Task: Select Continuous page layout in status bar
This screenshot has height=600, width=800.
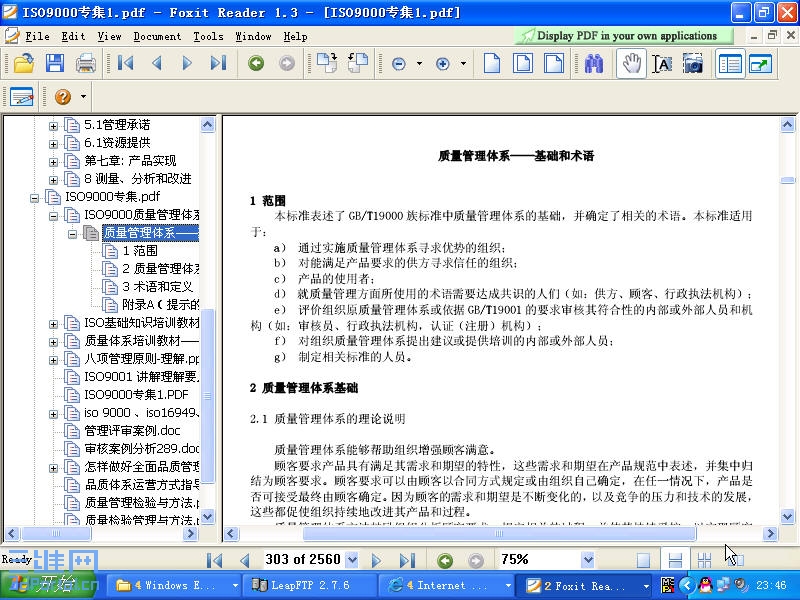Action: (x=675, y=560)
